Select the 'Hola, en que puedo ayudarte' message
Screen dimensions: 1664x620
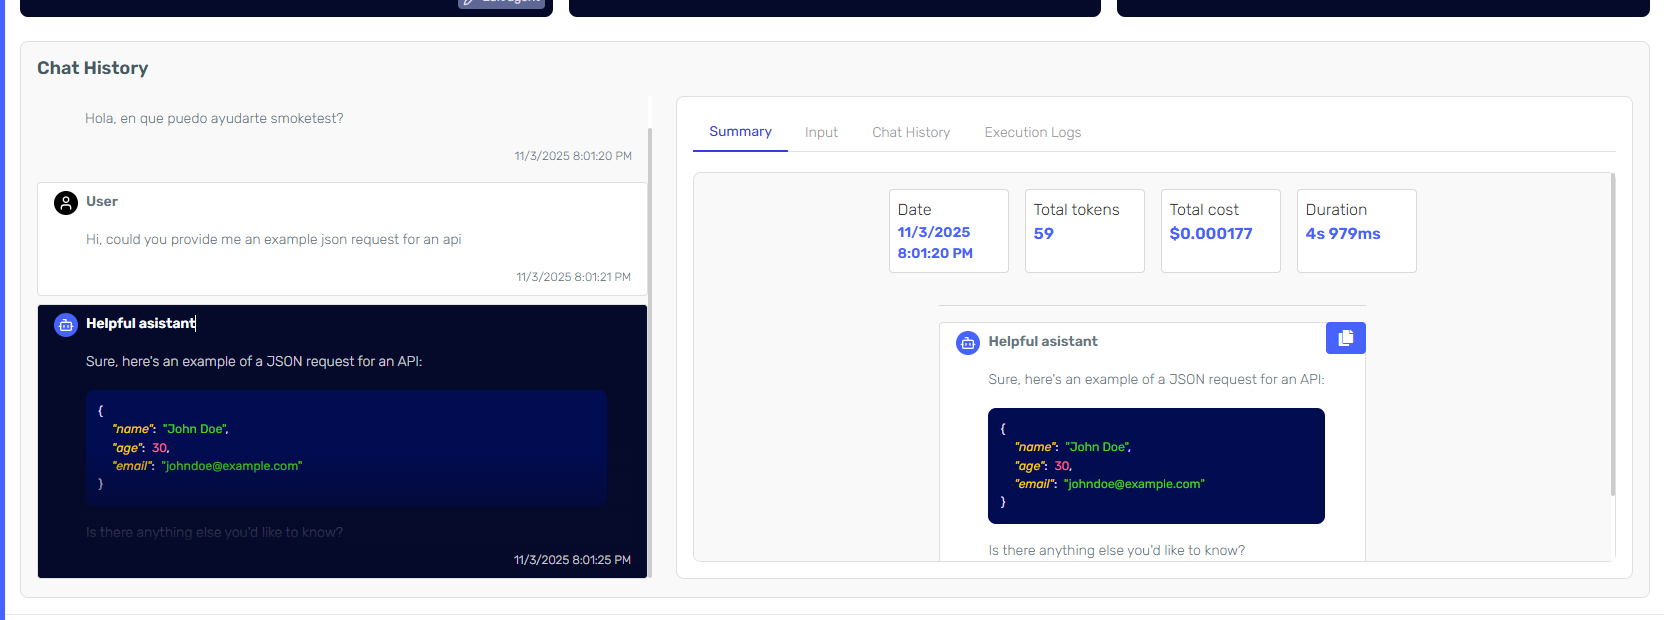214,118
